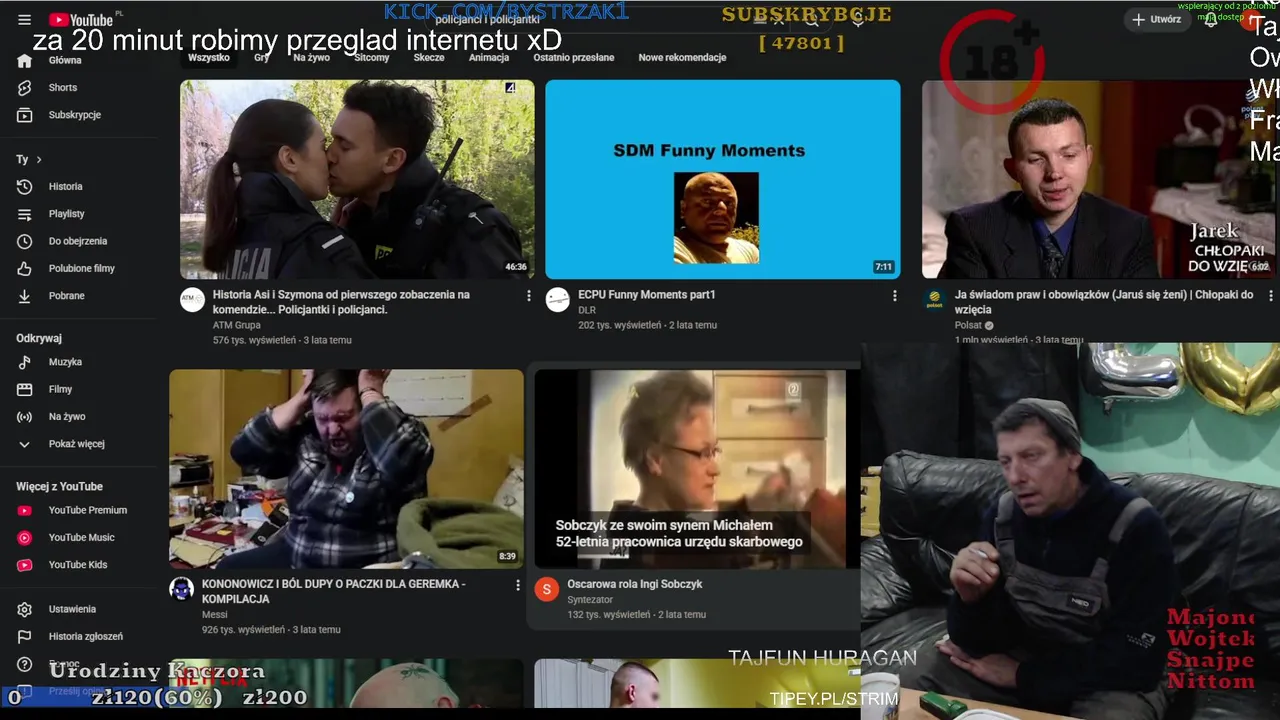Viewport: 1280px width, 720px height.
Task: Select the Na żywo filter chip
Action: click(x=311, y=58)
